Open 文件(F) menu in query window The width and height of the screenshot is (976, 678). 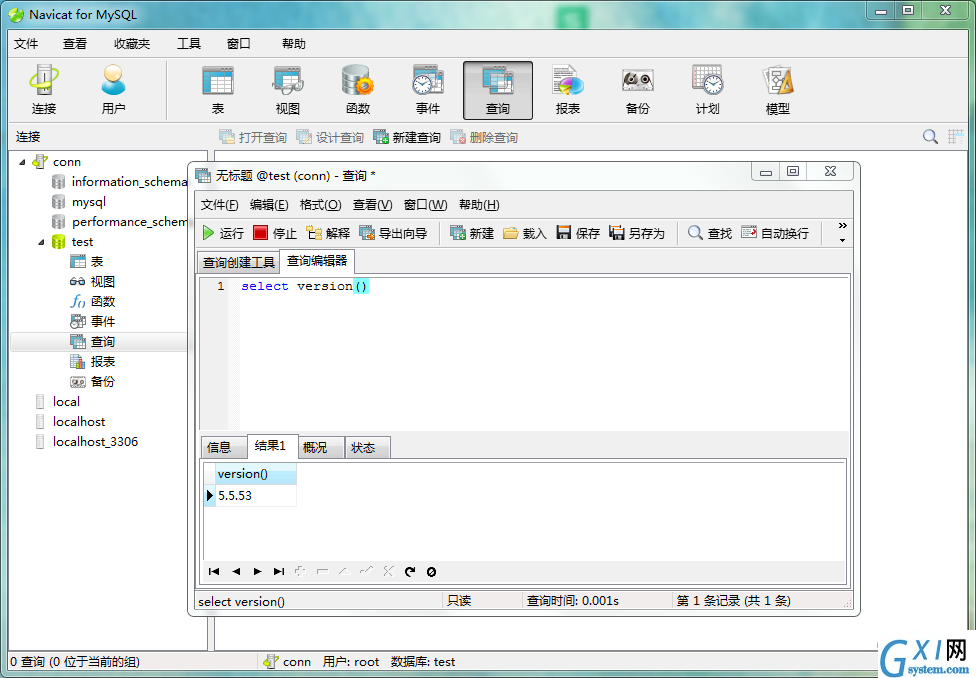pyautogui.click(x=220, y=205)
